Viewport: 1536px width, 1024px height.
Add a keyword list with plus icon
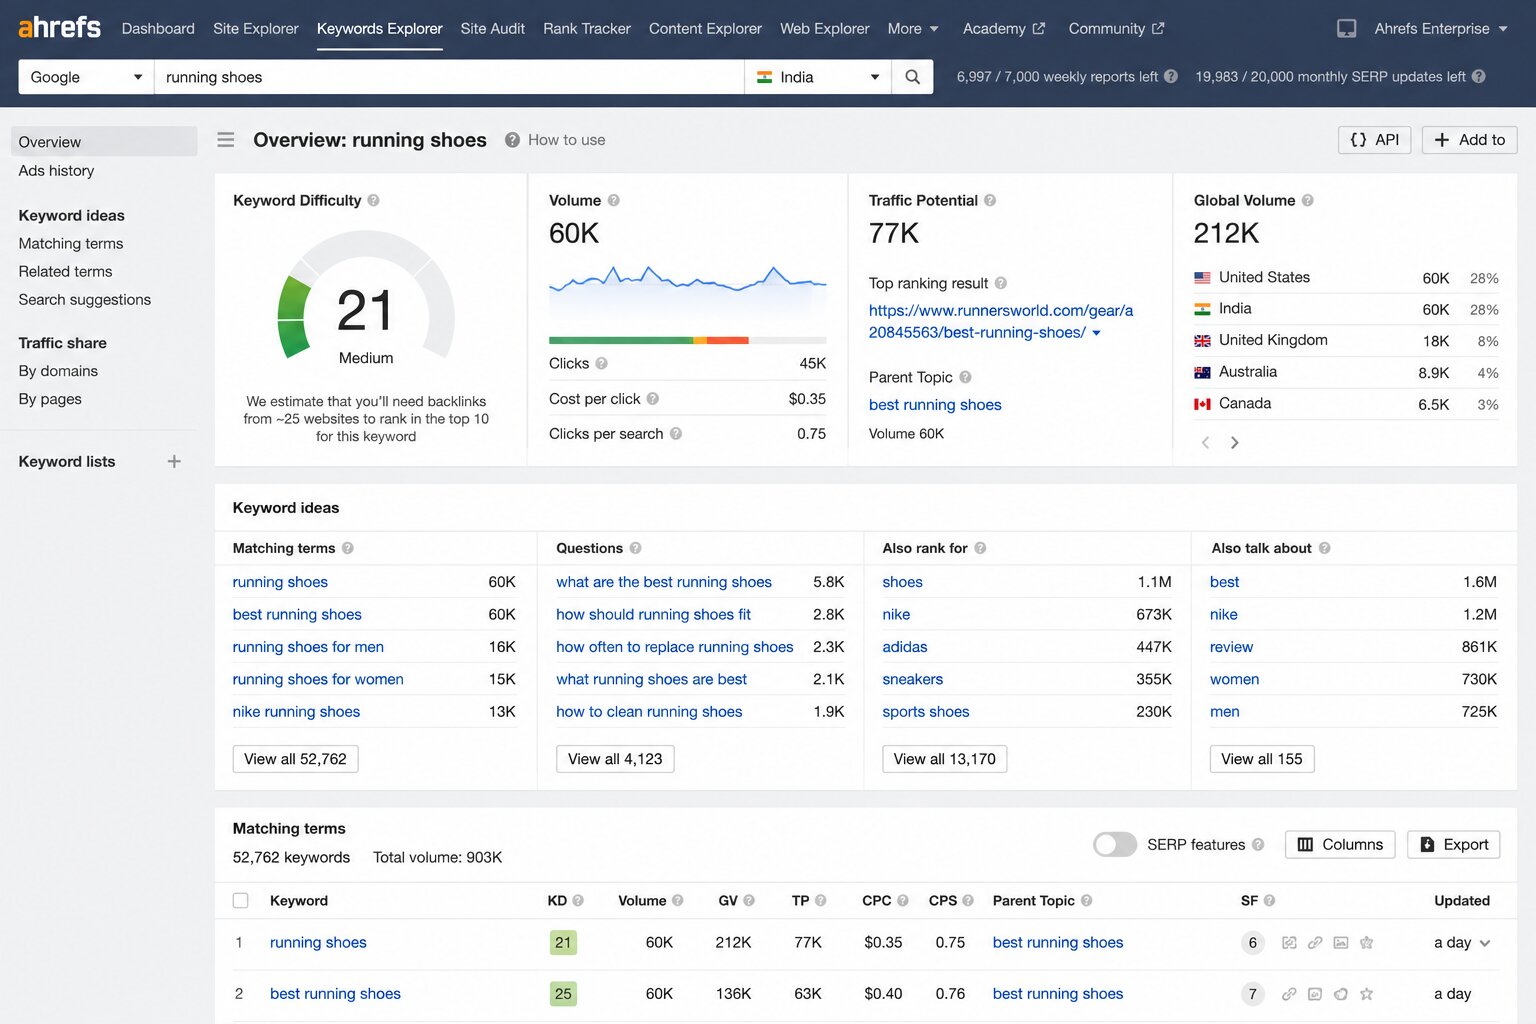(174, 461)
